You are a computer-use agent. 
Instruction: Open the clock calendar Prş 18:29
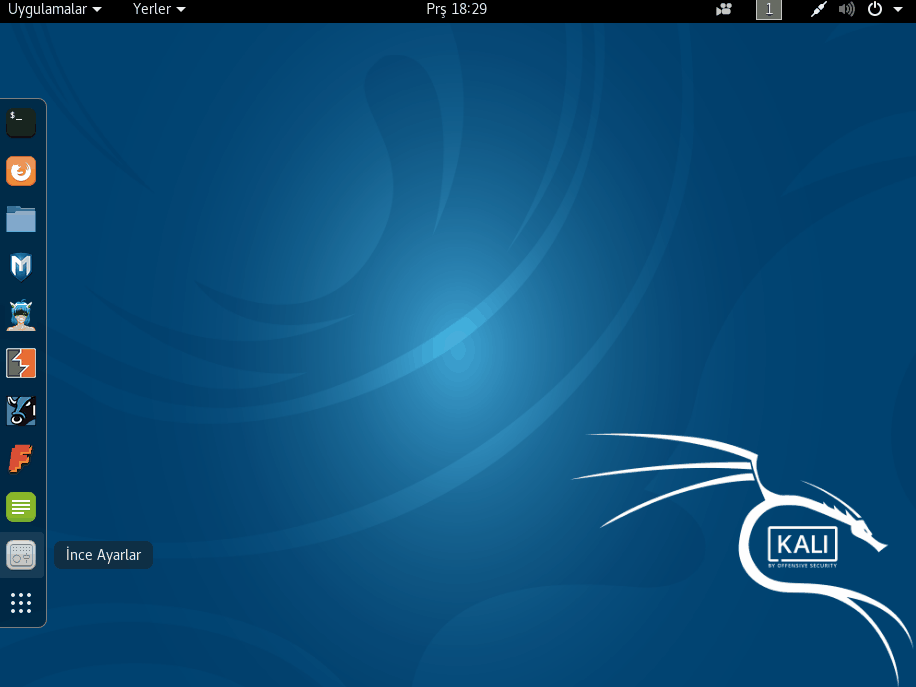pyautogui.click(x=456, y=9)
